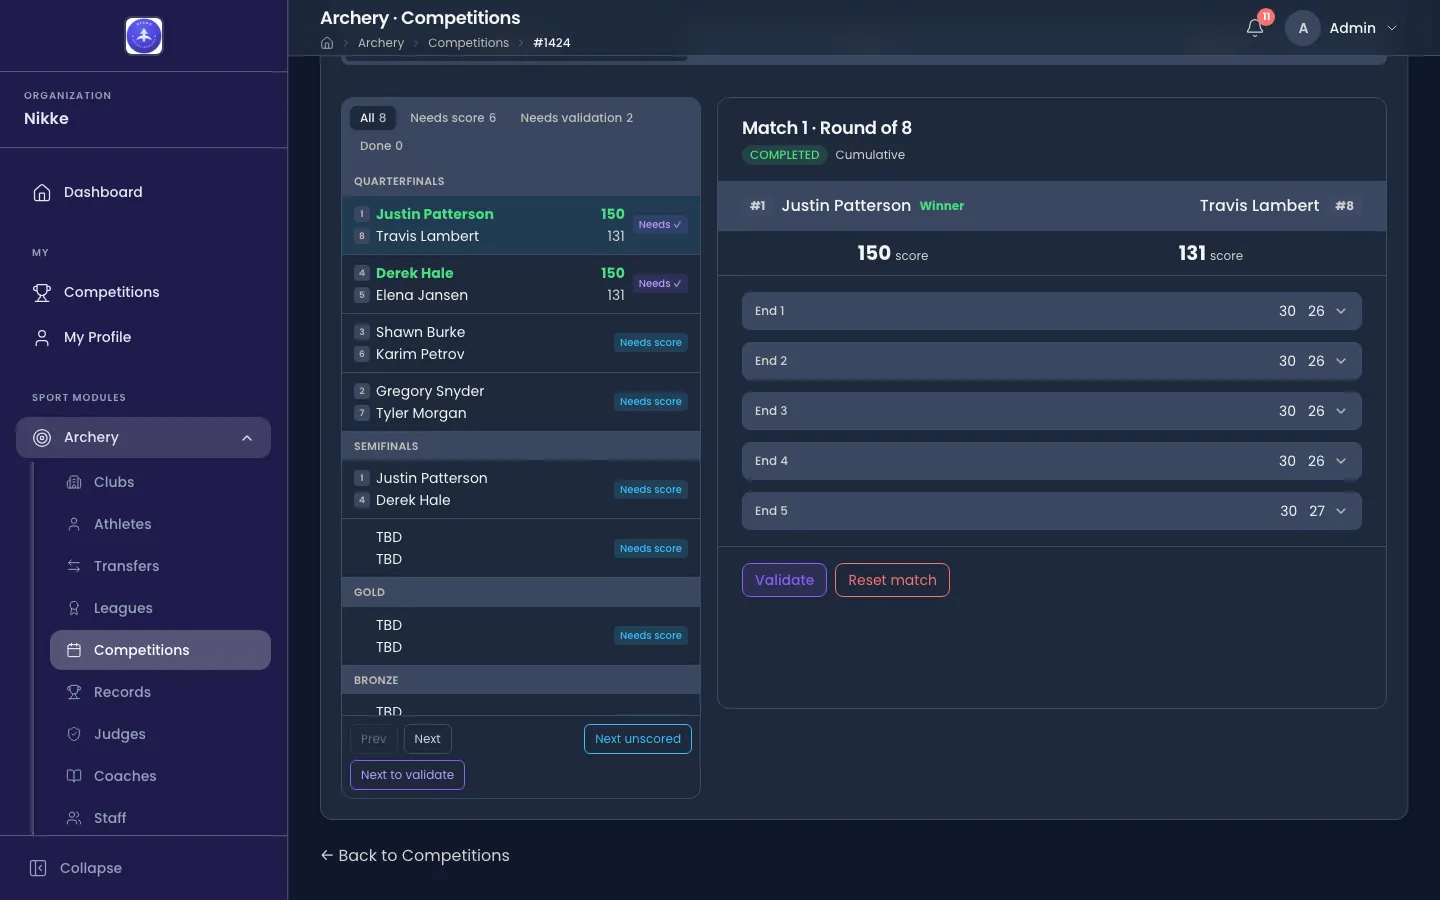Switch to Done 0 filter
Viewport: 1440px width, 900px height.
[x=381, y=146]
